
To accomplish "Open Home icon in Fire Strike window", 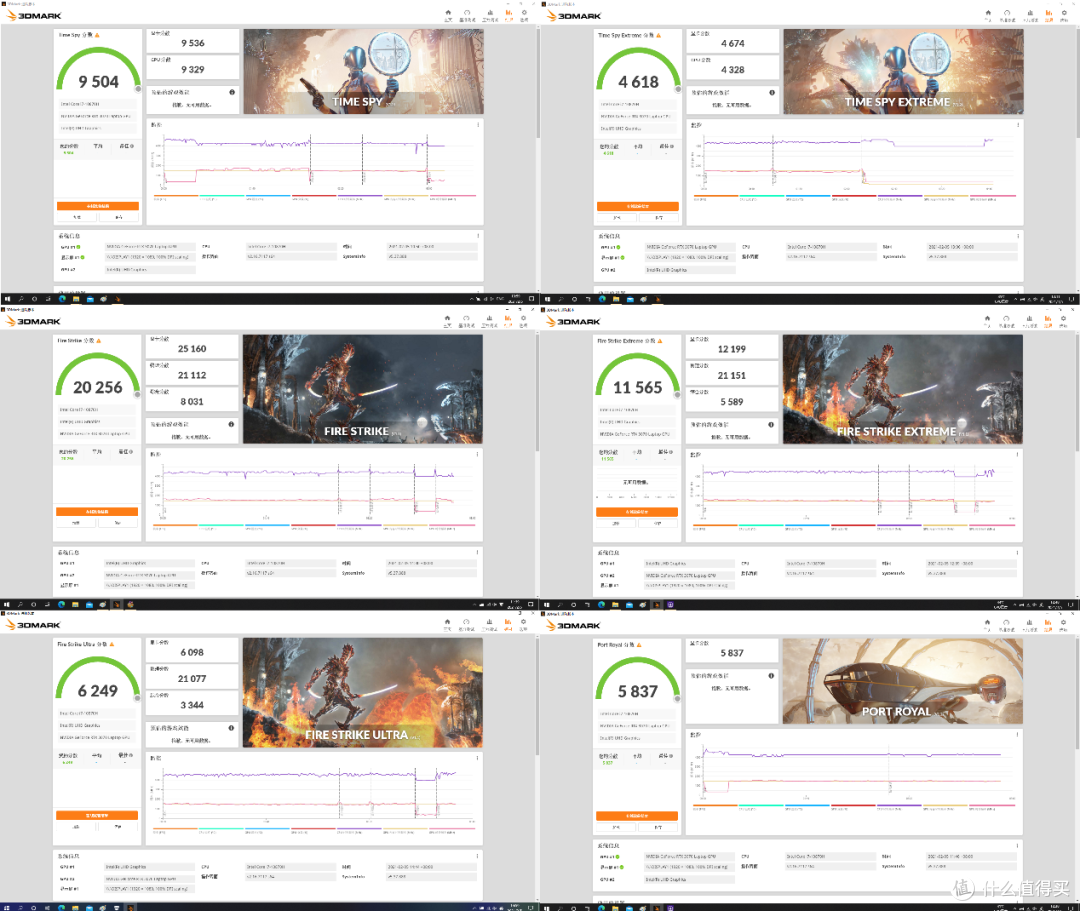I will [448, 320].
